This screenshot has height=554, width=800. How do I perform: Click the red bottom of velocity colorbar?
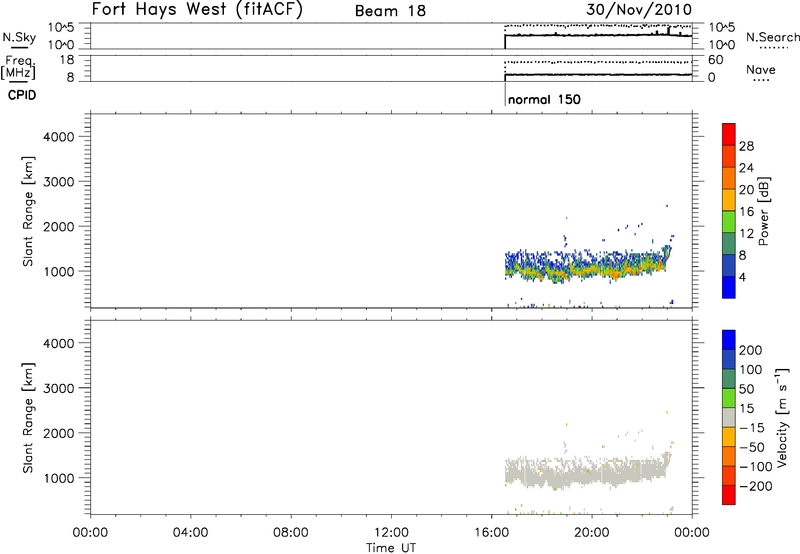[729, 495]
